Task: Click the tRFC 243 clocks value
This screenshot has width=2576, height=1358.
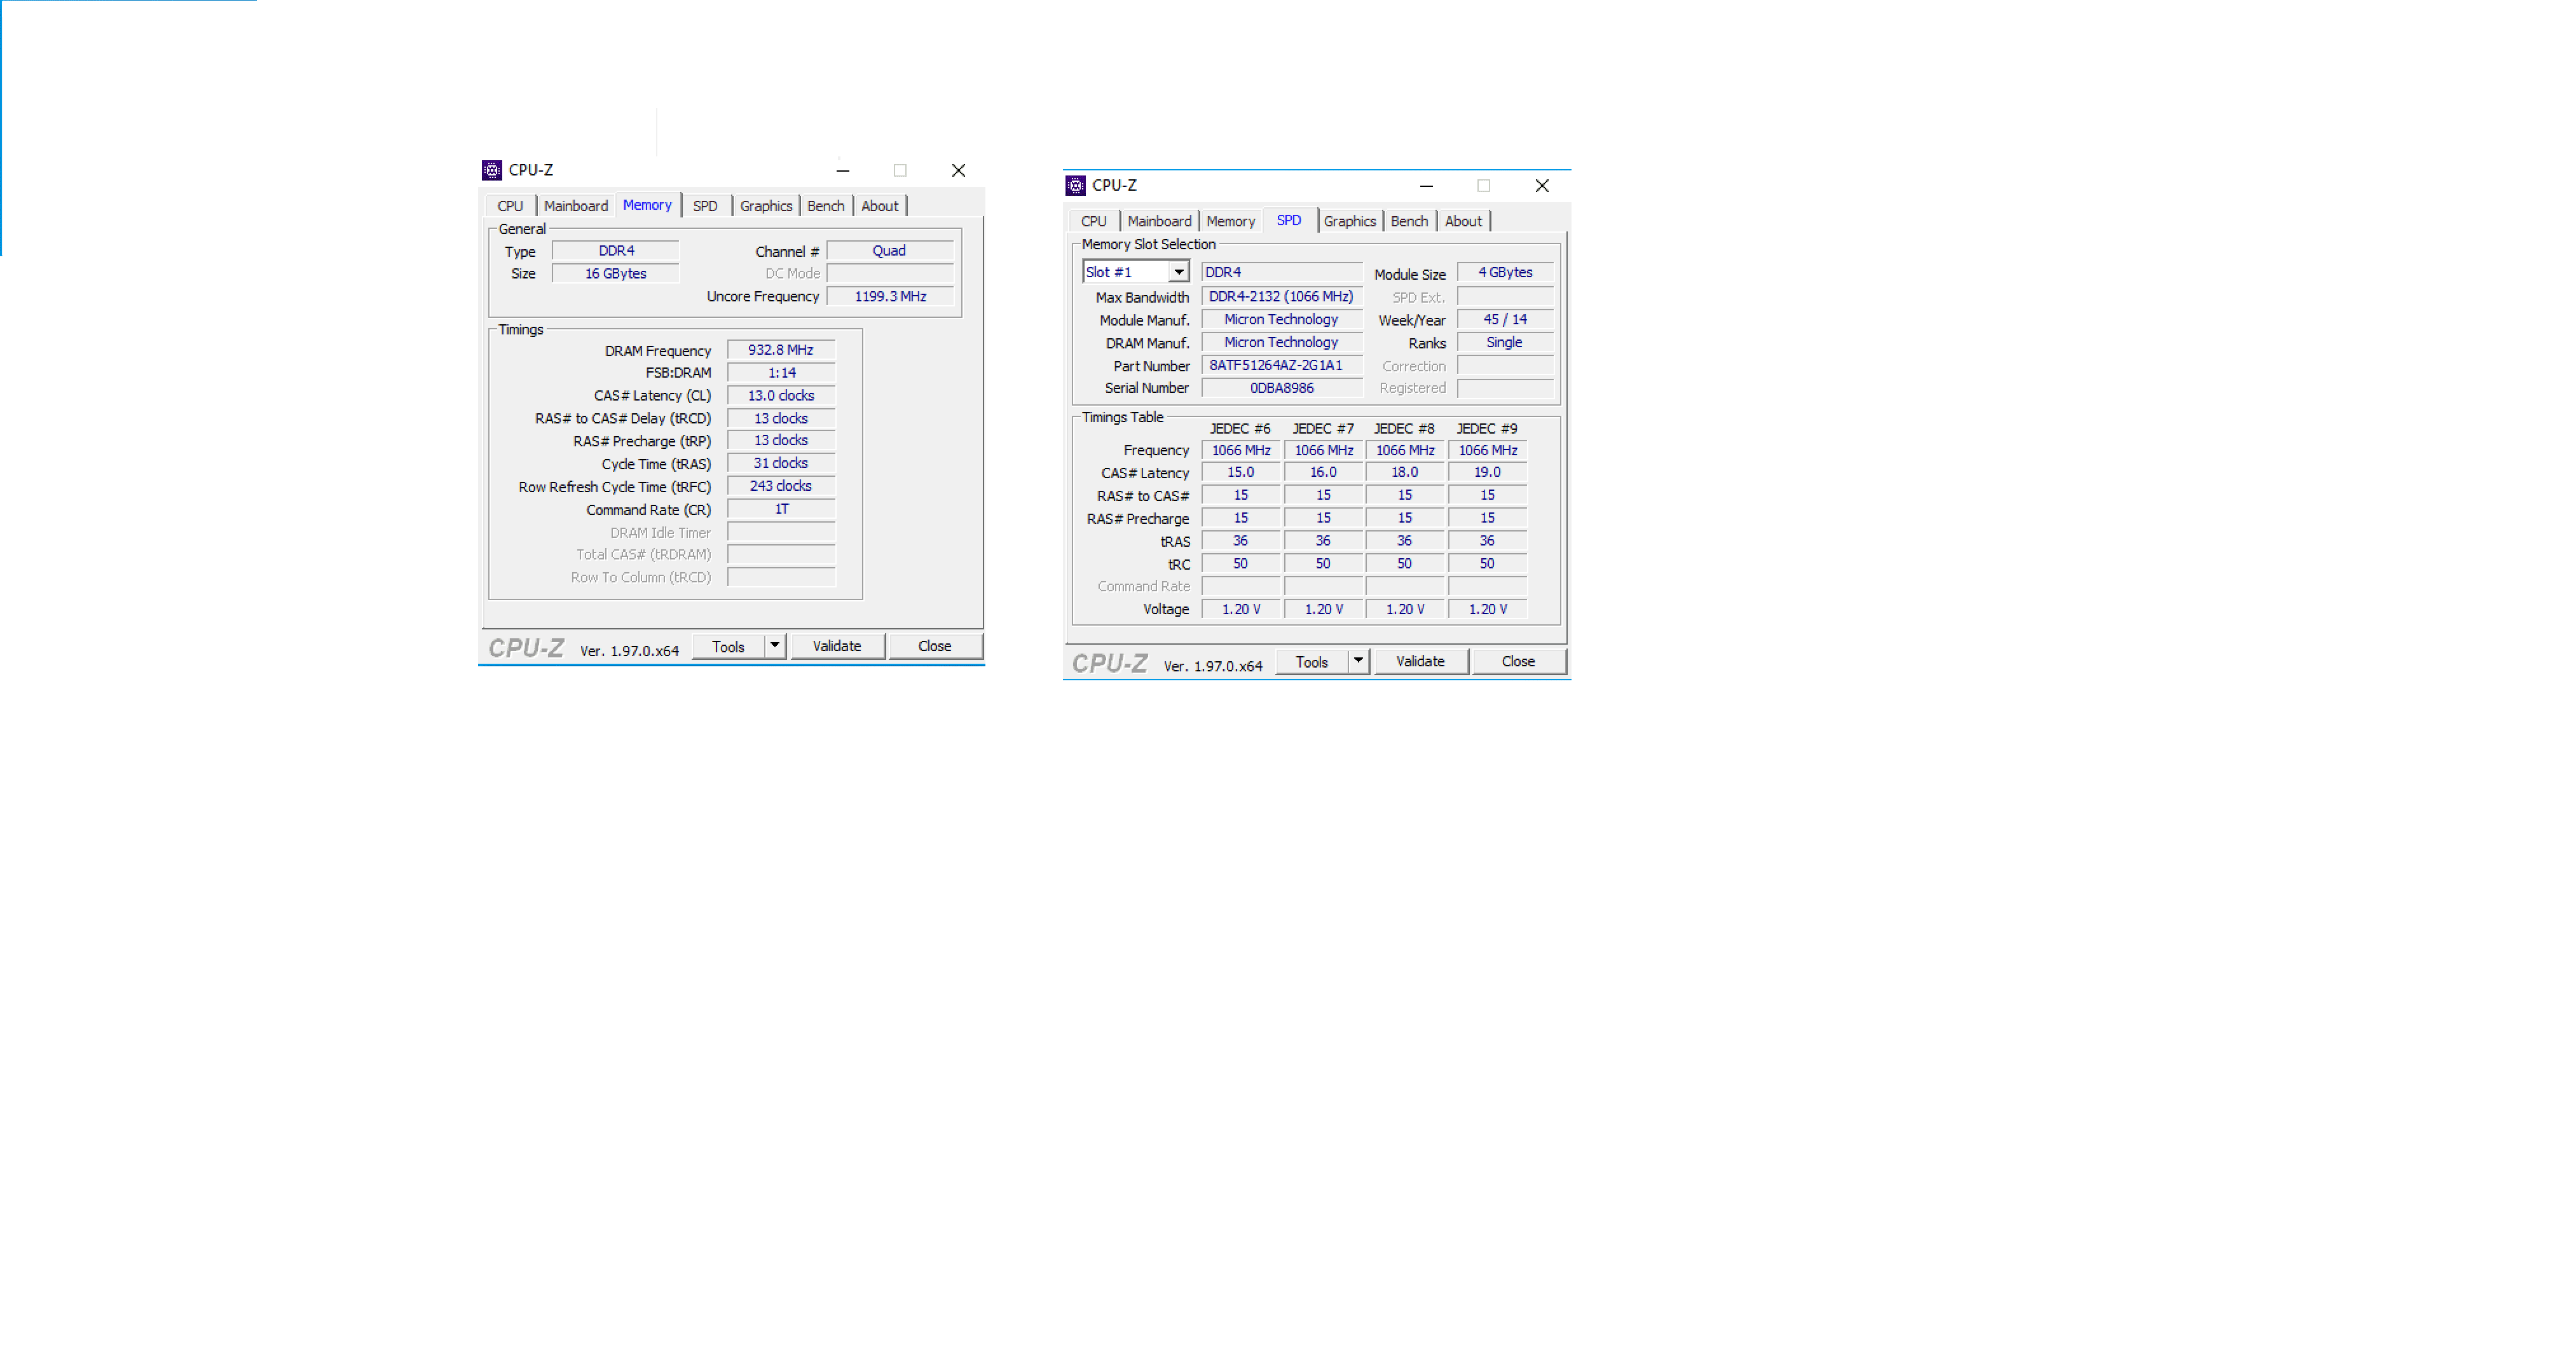Action: pyautogui.click(x=781, y=486)
